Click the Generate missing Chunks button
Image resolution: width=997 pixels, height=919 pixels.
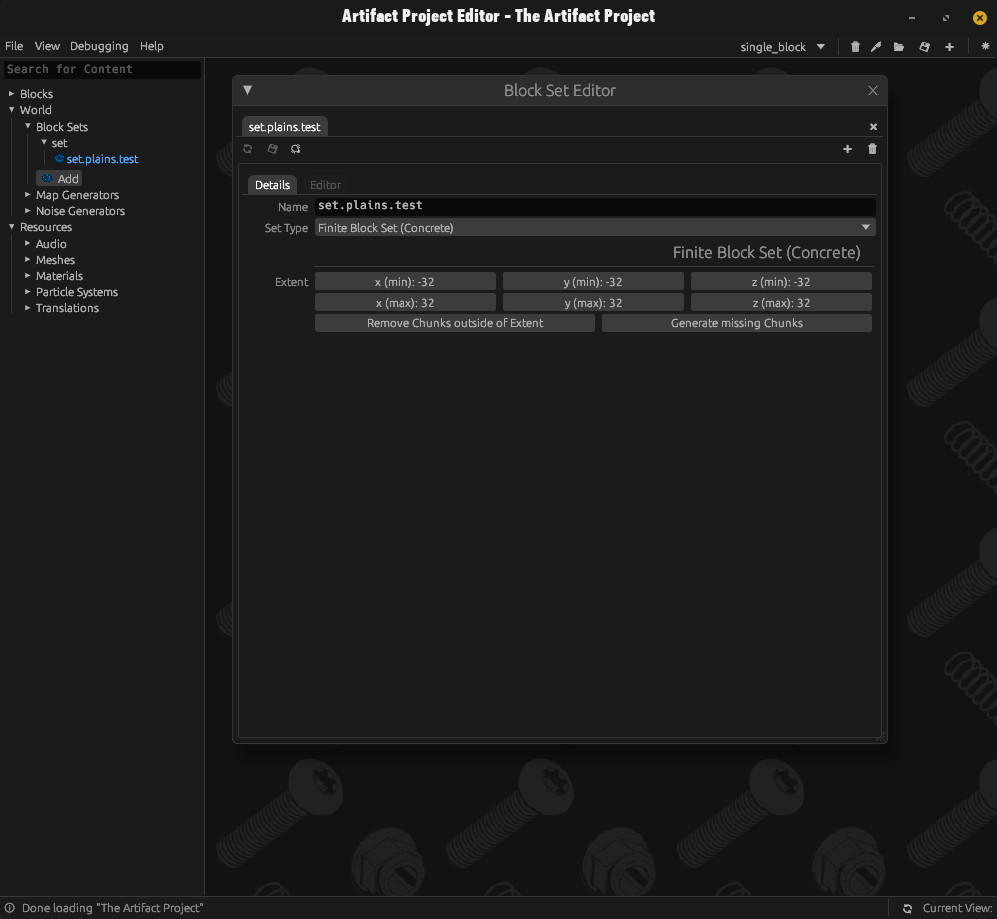736,323
